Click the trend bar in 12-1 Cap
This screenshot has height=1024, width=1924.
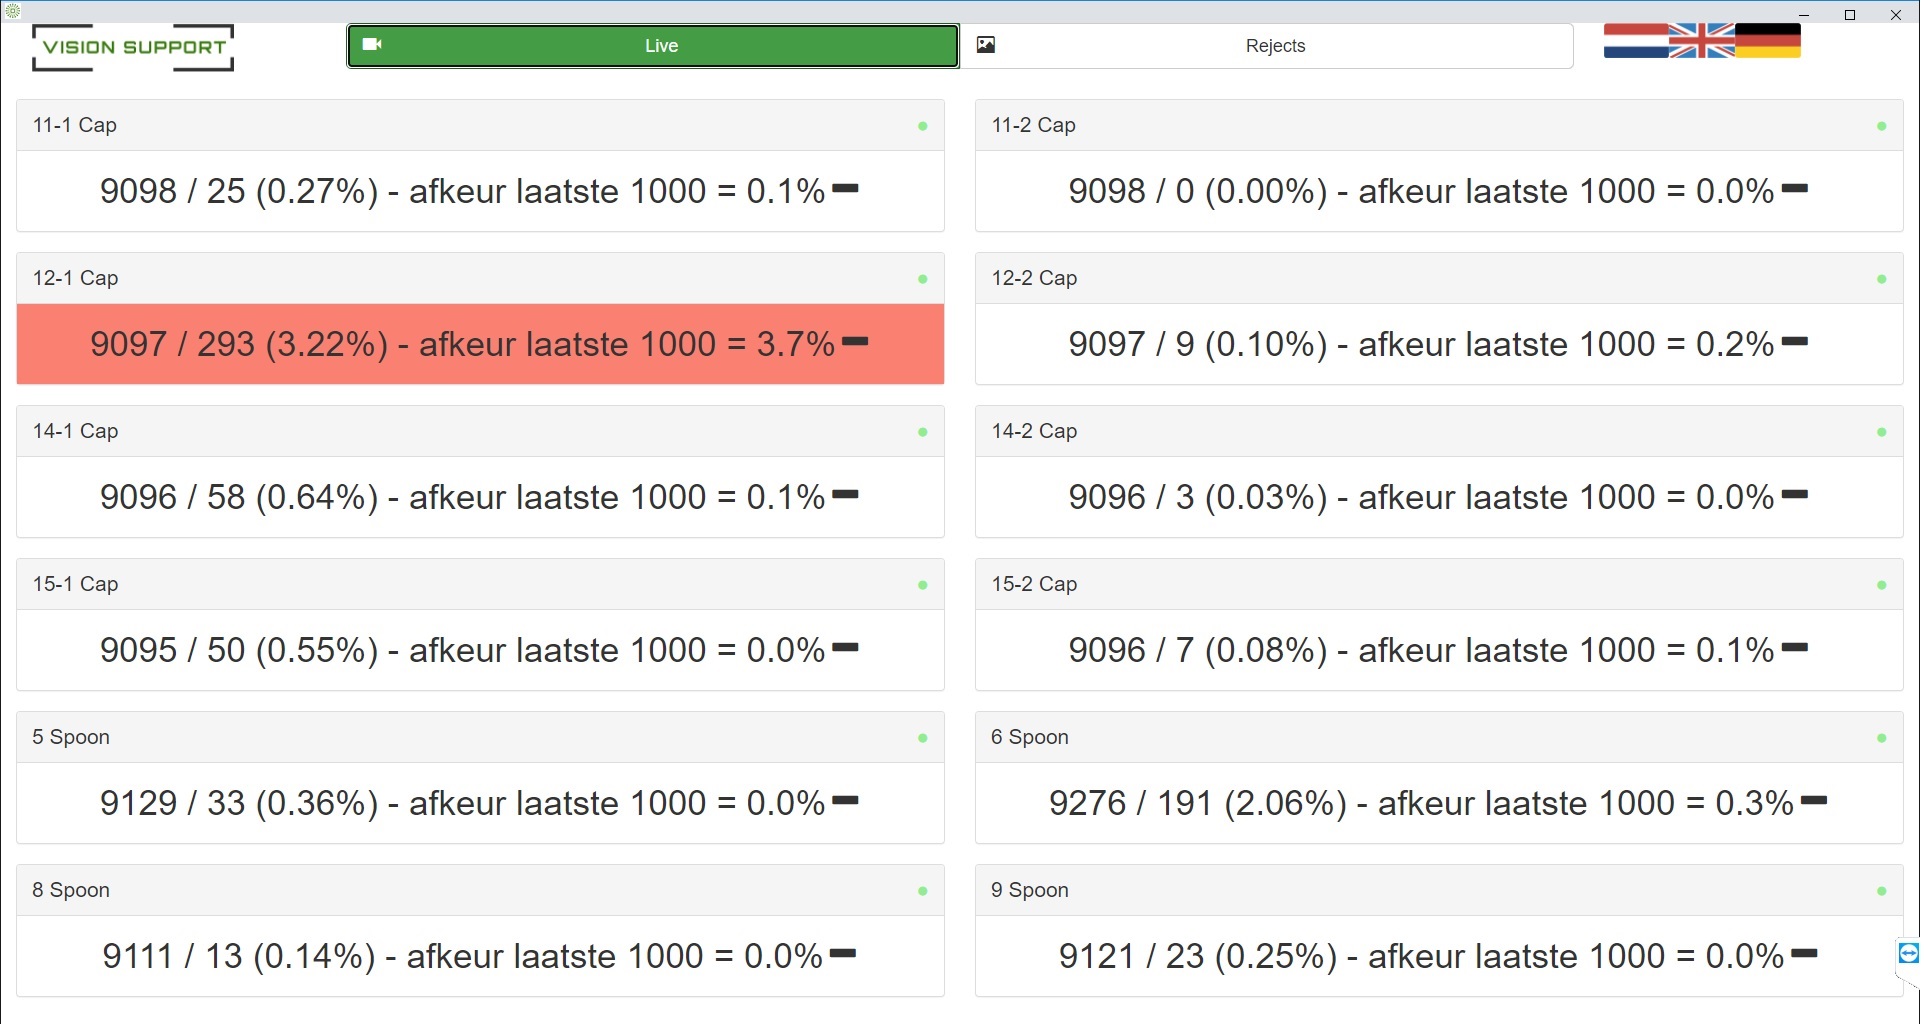click(855, 342)
